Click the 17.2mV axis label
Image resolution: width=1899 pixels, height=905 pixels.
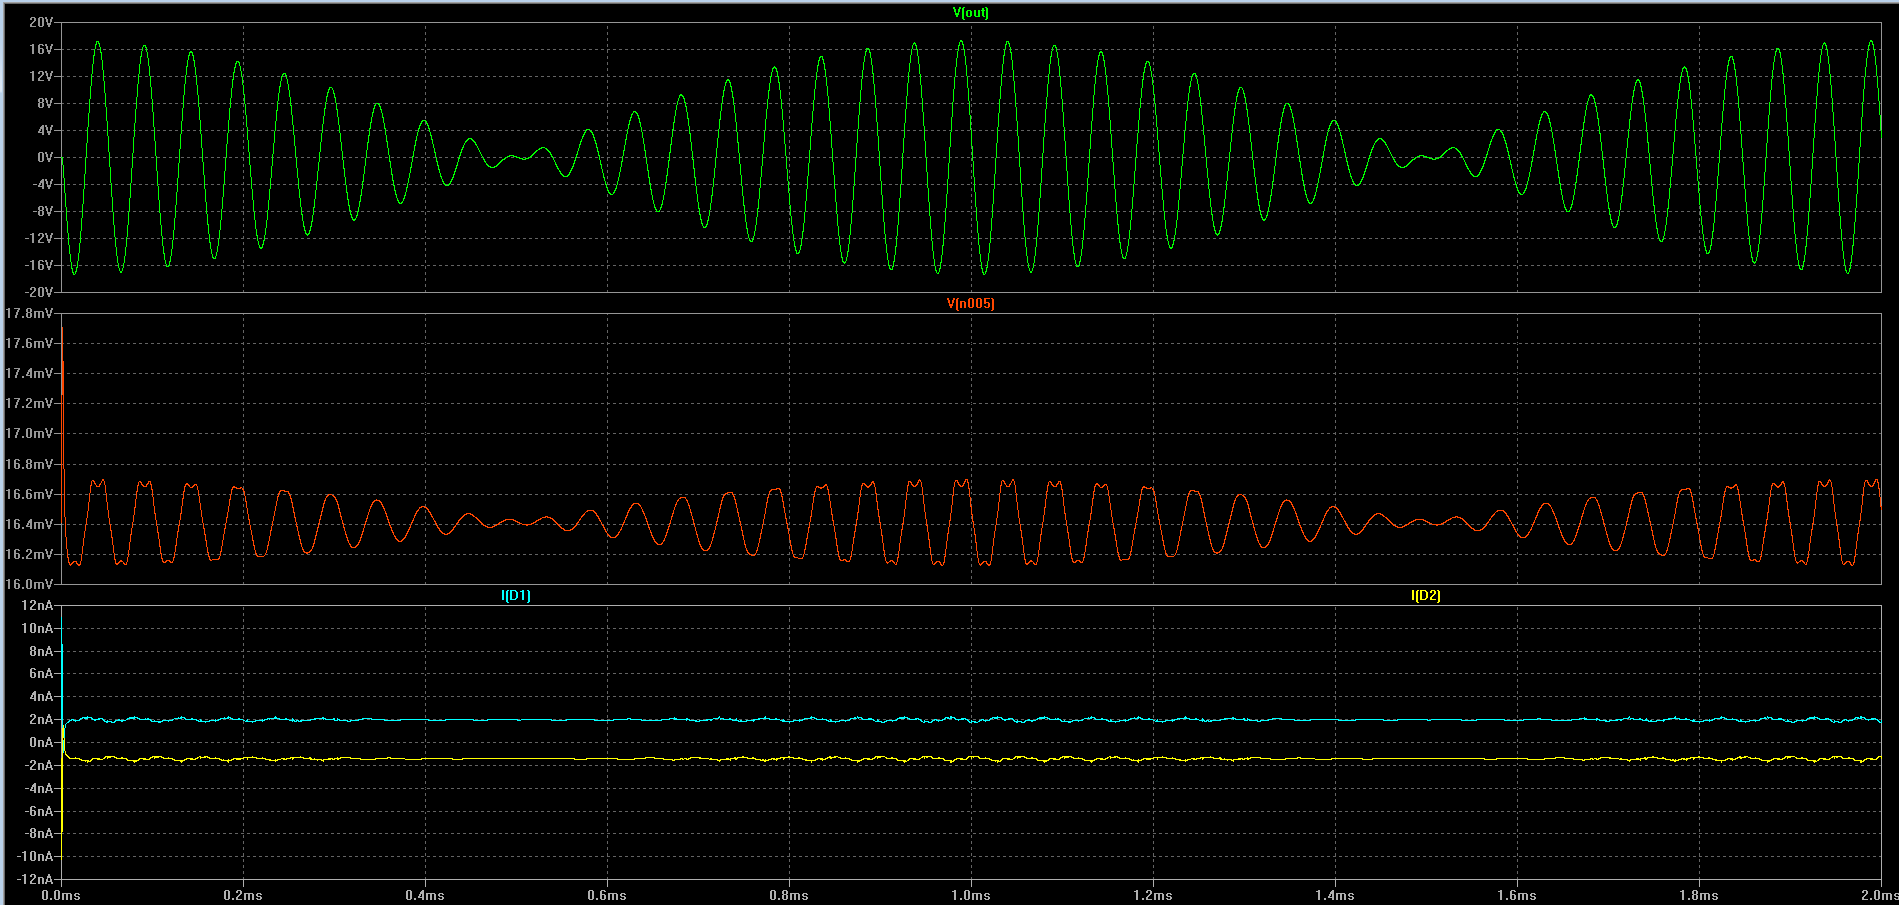click(29, 403)
